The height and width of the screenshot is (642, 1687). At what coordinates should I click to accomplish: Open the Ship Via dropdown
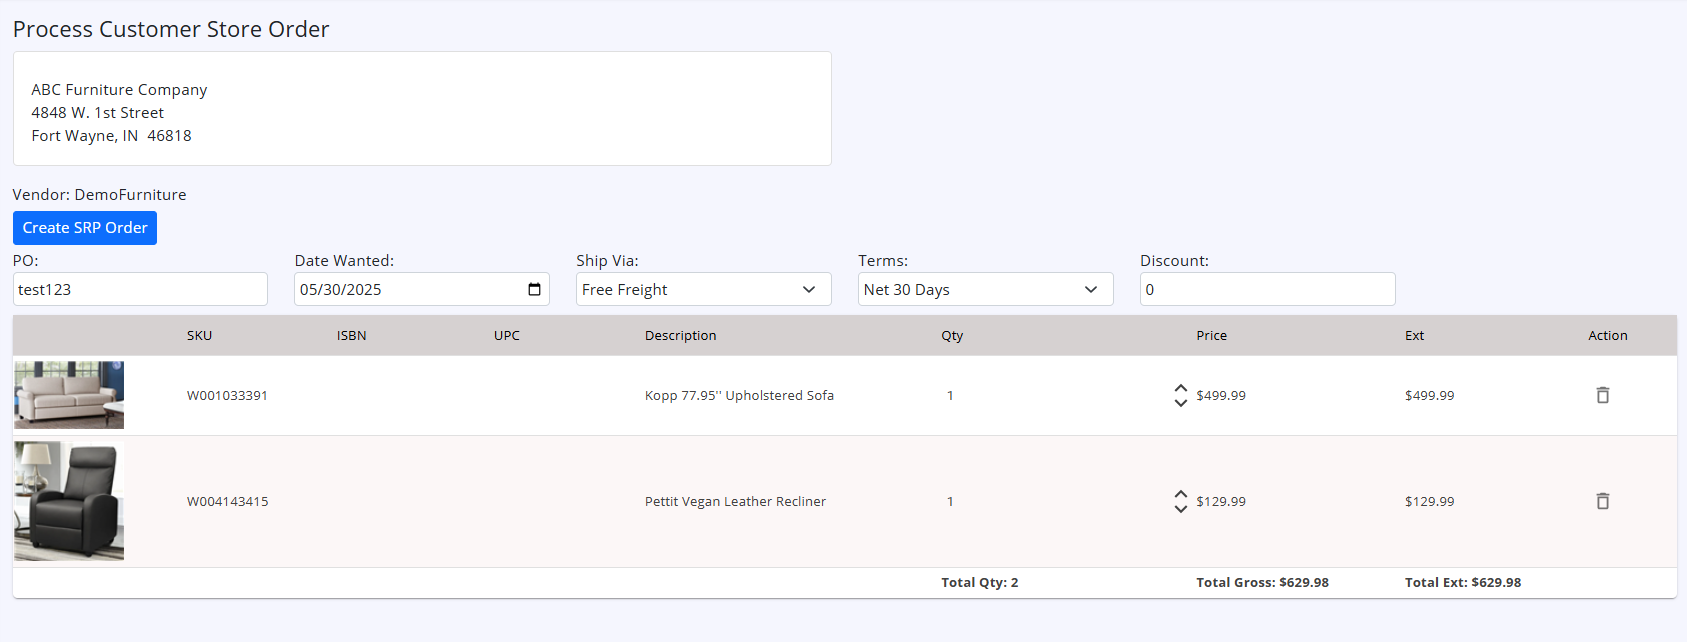703,289
